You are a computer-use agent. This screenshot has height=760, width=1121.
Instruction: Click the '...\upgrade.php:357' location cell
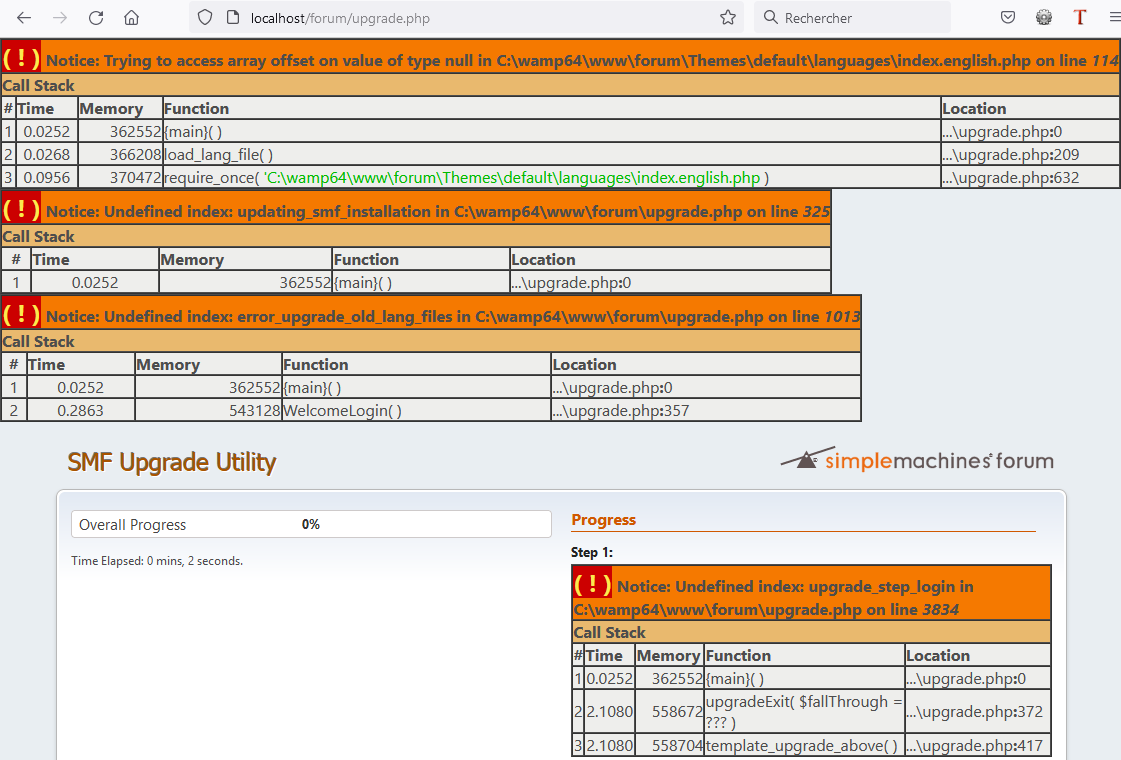pyautogui.click(x=706, y=410)
